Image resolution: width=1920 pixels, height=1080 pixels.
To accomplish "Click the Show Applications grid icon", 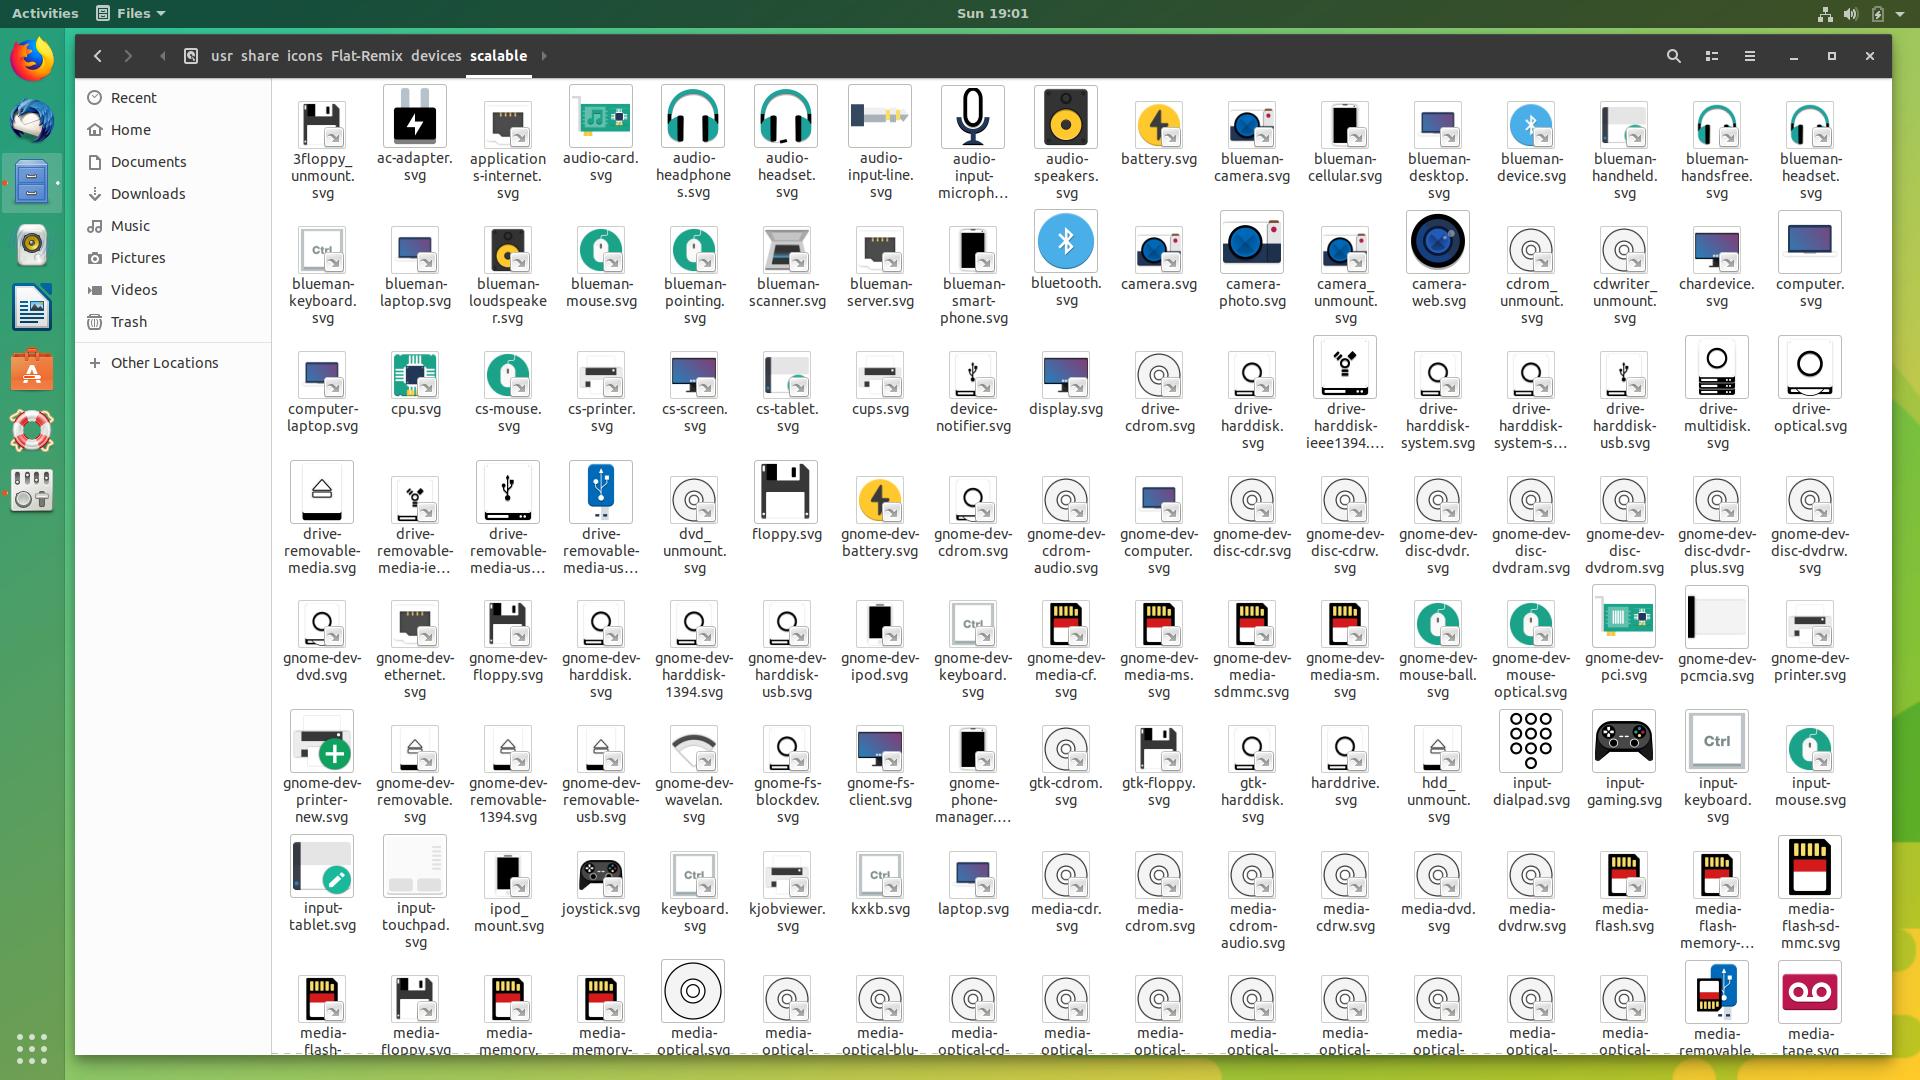I will [x=31, y=1048].
